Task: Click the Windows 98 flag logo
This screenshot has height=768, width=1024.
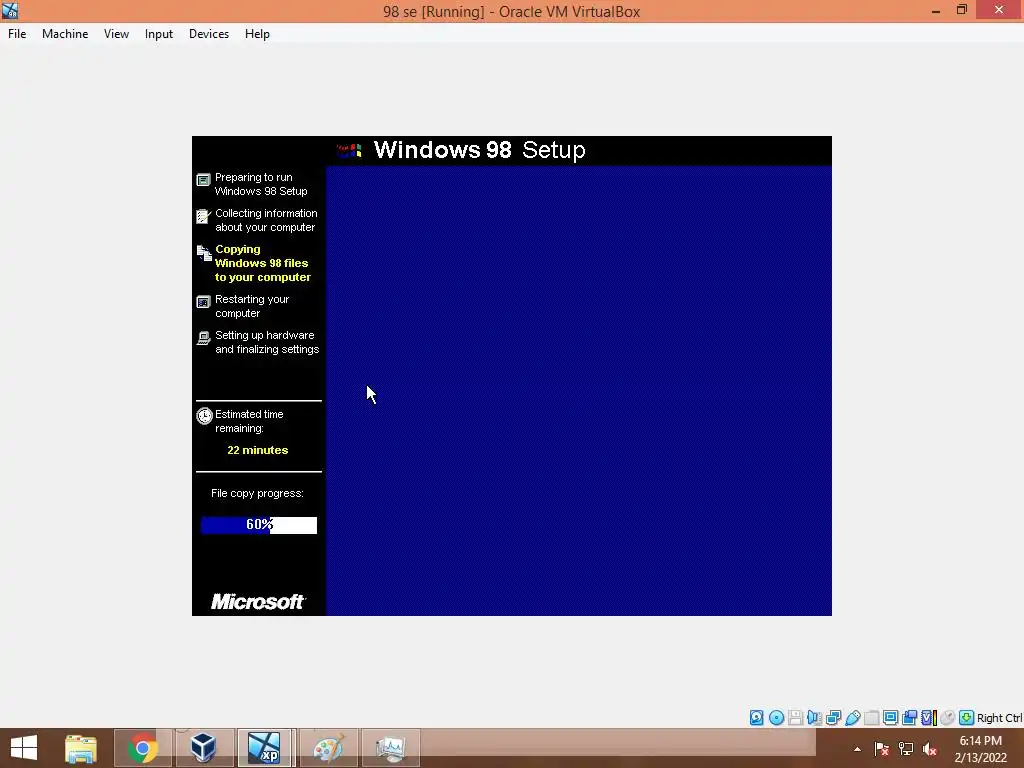Action: point(349,151)
